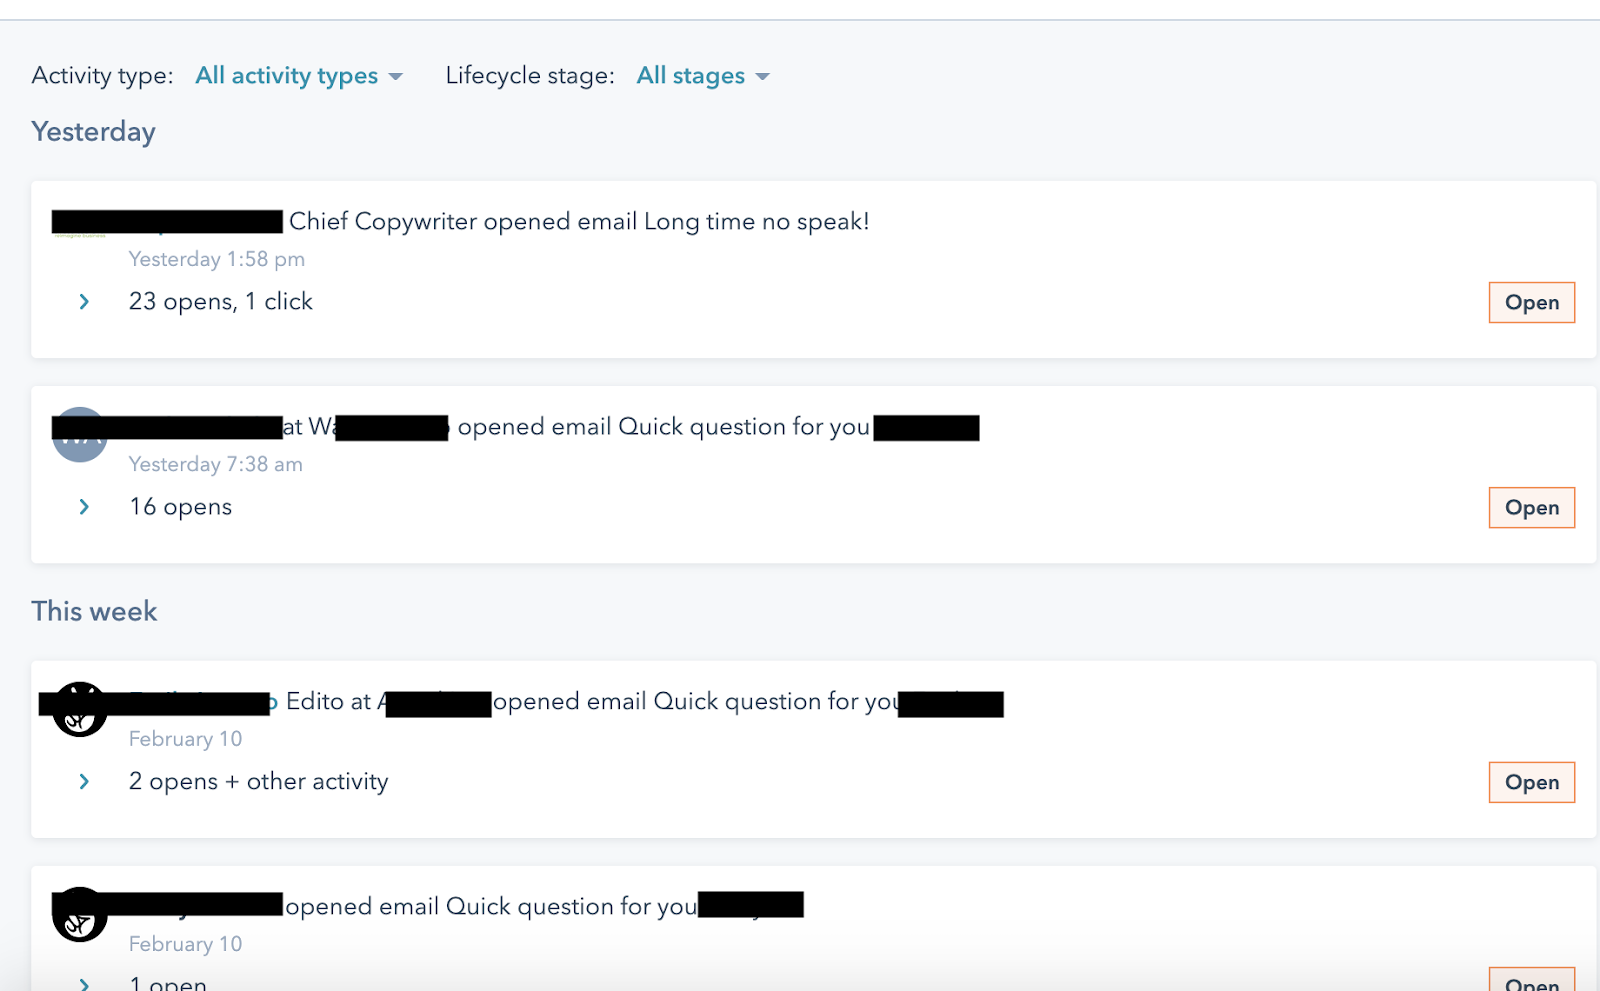Click Open button beside 2 opens + other activity

pyautogui.click(x=1531, y=783)
